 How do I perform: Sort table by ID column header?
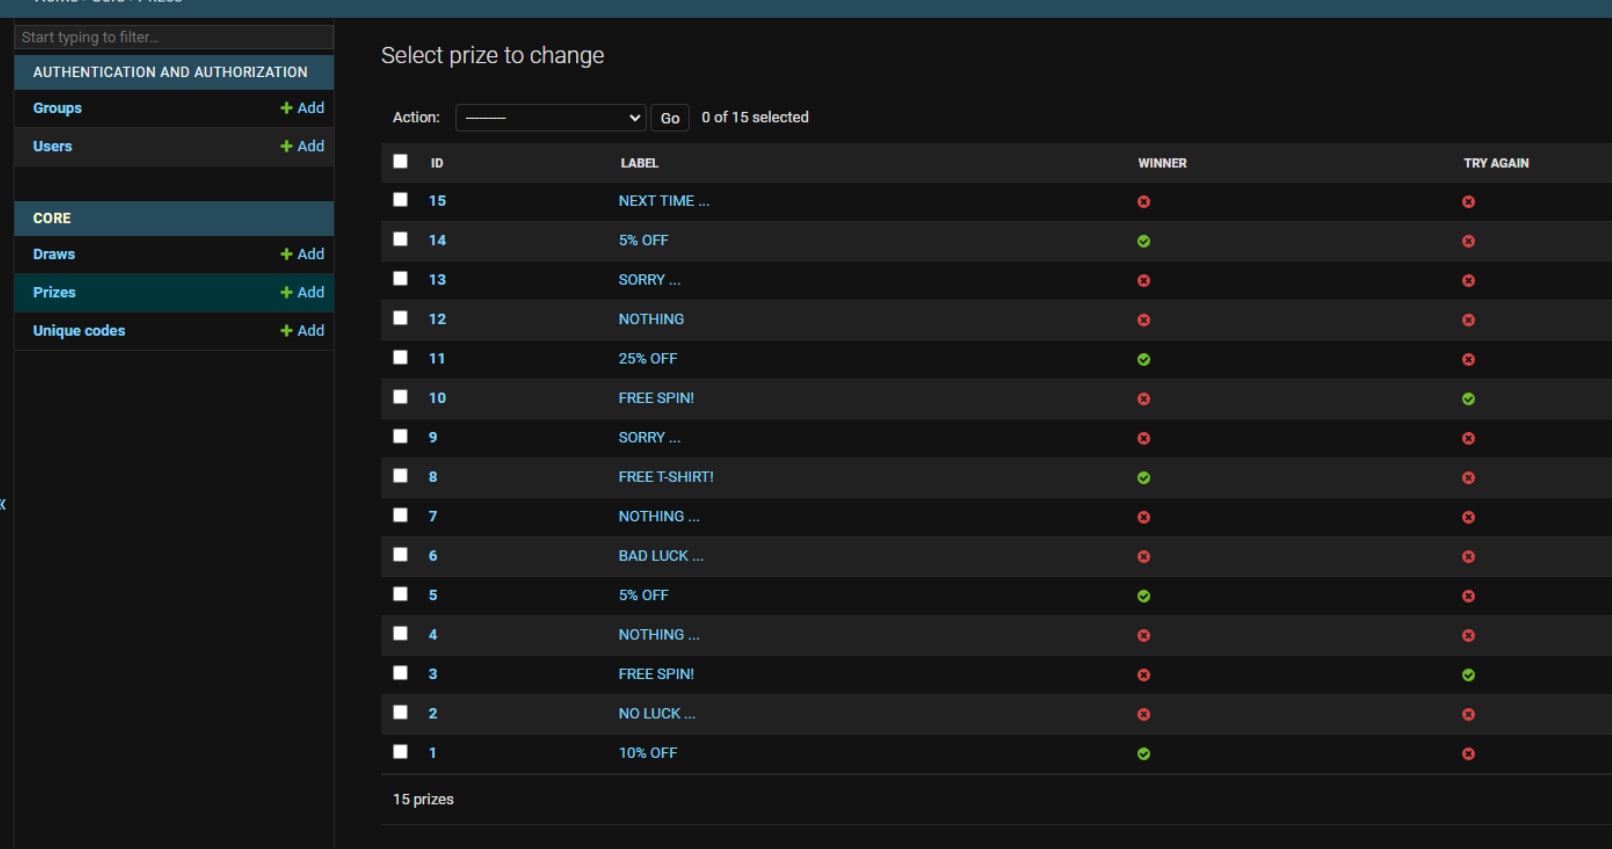point(437,163)
